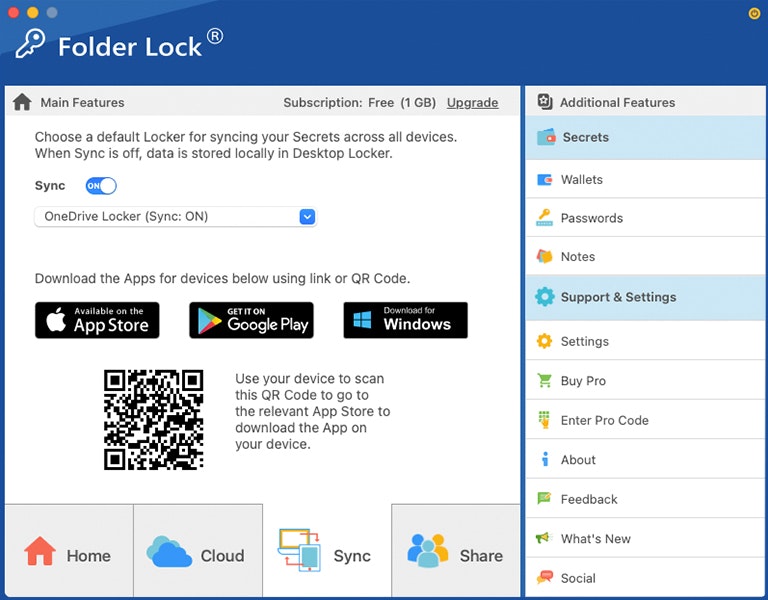Screen dimensions: 768x600
Task: Click the Additional Features heading text
Action: 618,102
